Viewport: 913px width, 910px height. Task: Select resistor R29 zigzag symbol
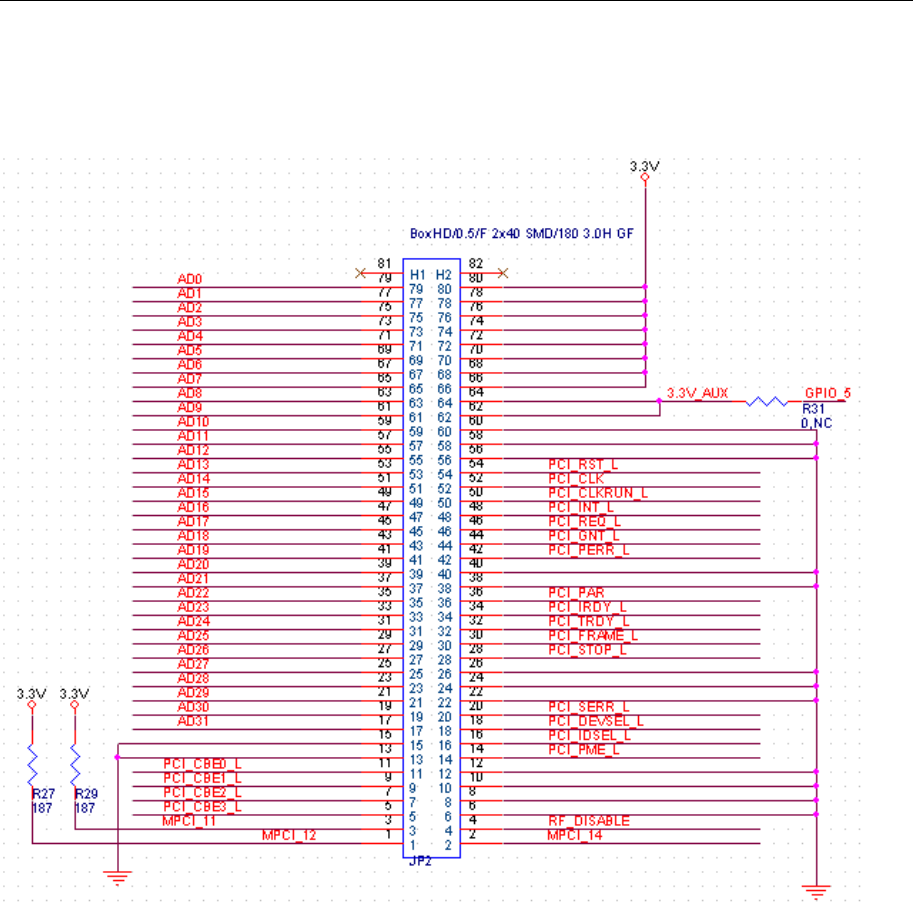[x=75, y=764]
